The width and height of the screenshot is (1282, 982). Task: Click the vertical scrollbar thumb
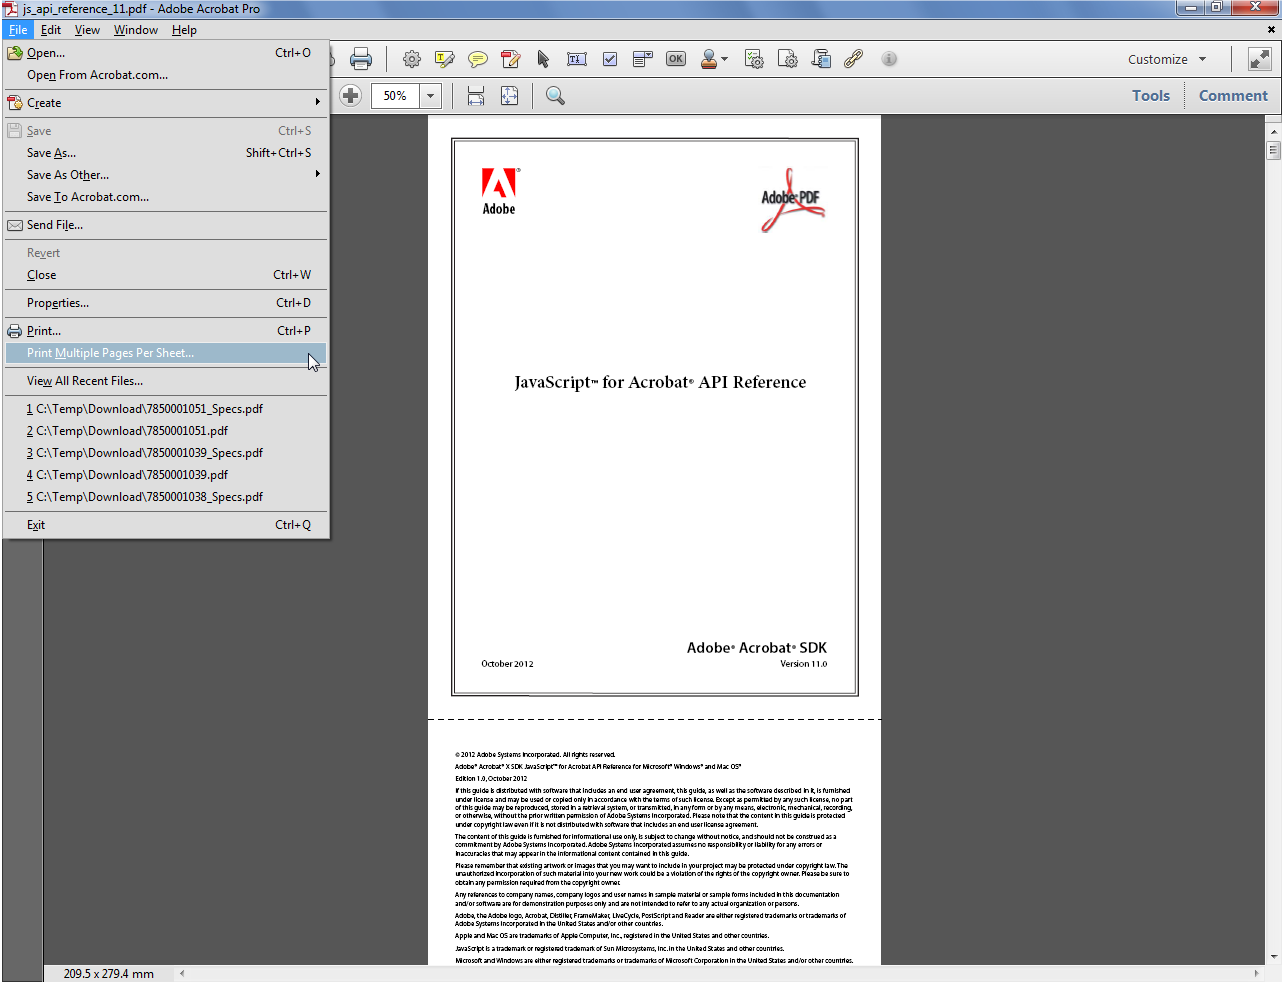(x=1273, y=151)
